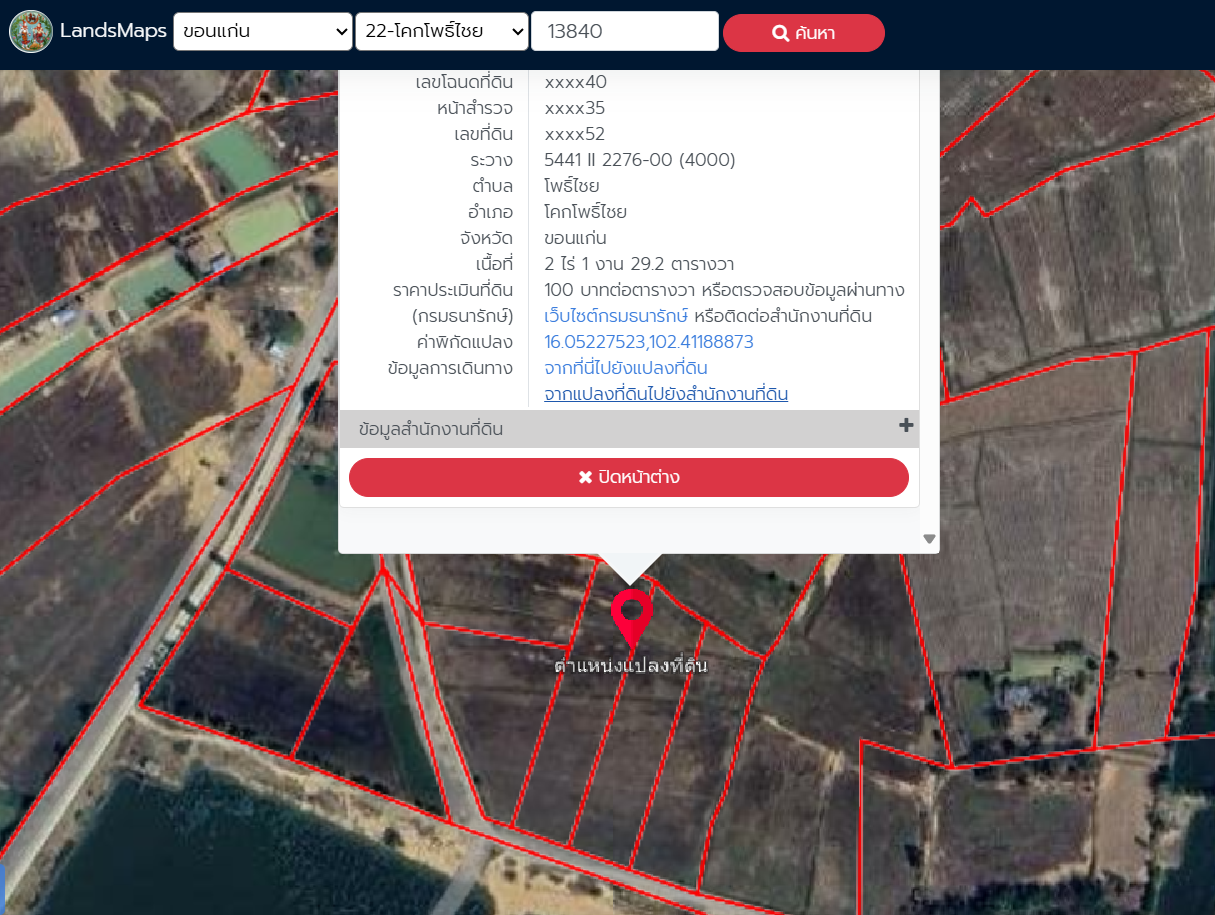1215x915 pixels.
Task: Click the ตำแหน่งแปลงที่ดิน marker label
Action: 631,665
